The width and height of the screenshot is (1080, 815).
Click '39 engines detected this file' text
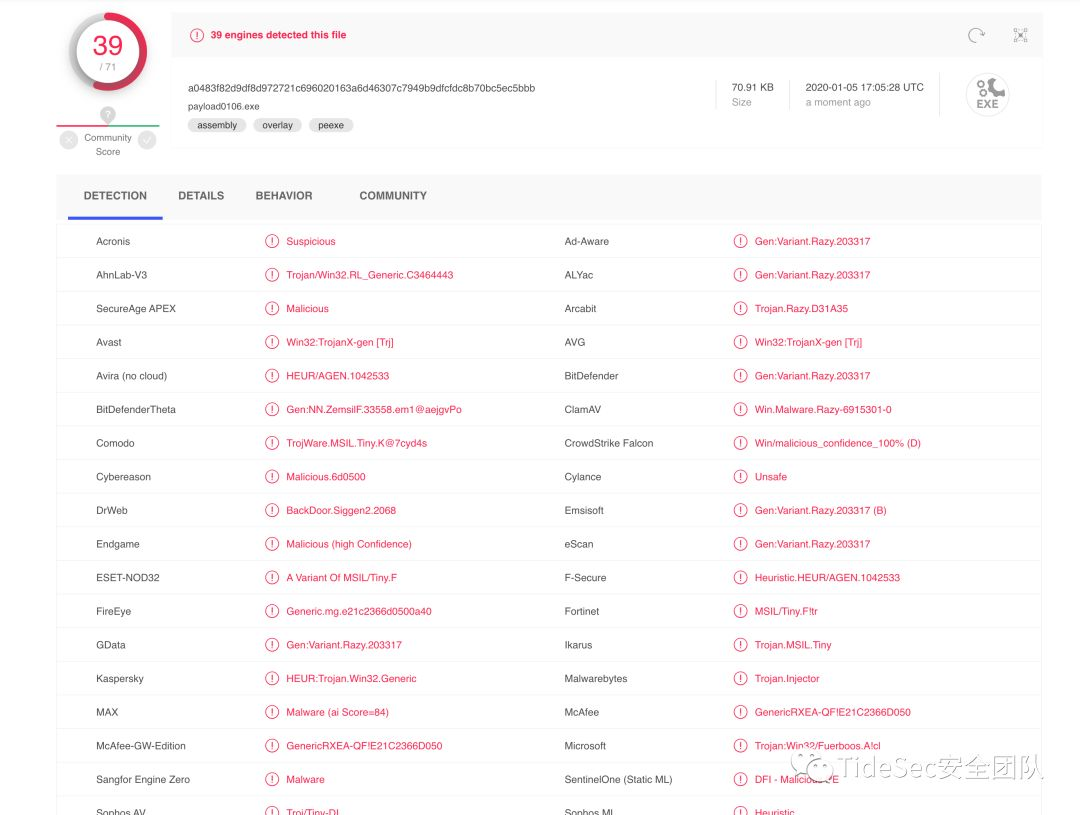278,35
